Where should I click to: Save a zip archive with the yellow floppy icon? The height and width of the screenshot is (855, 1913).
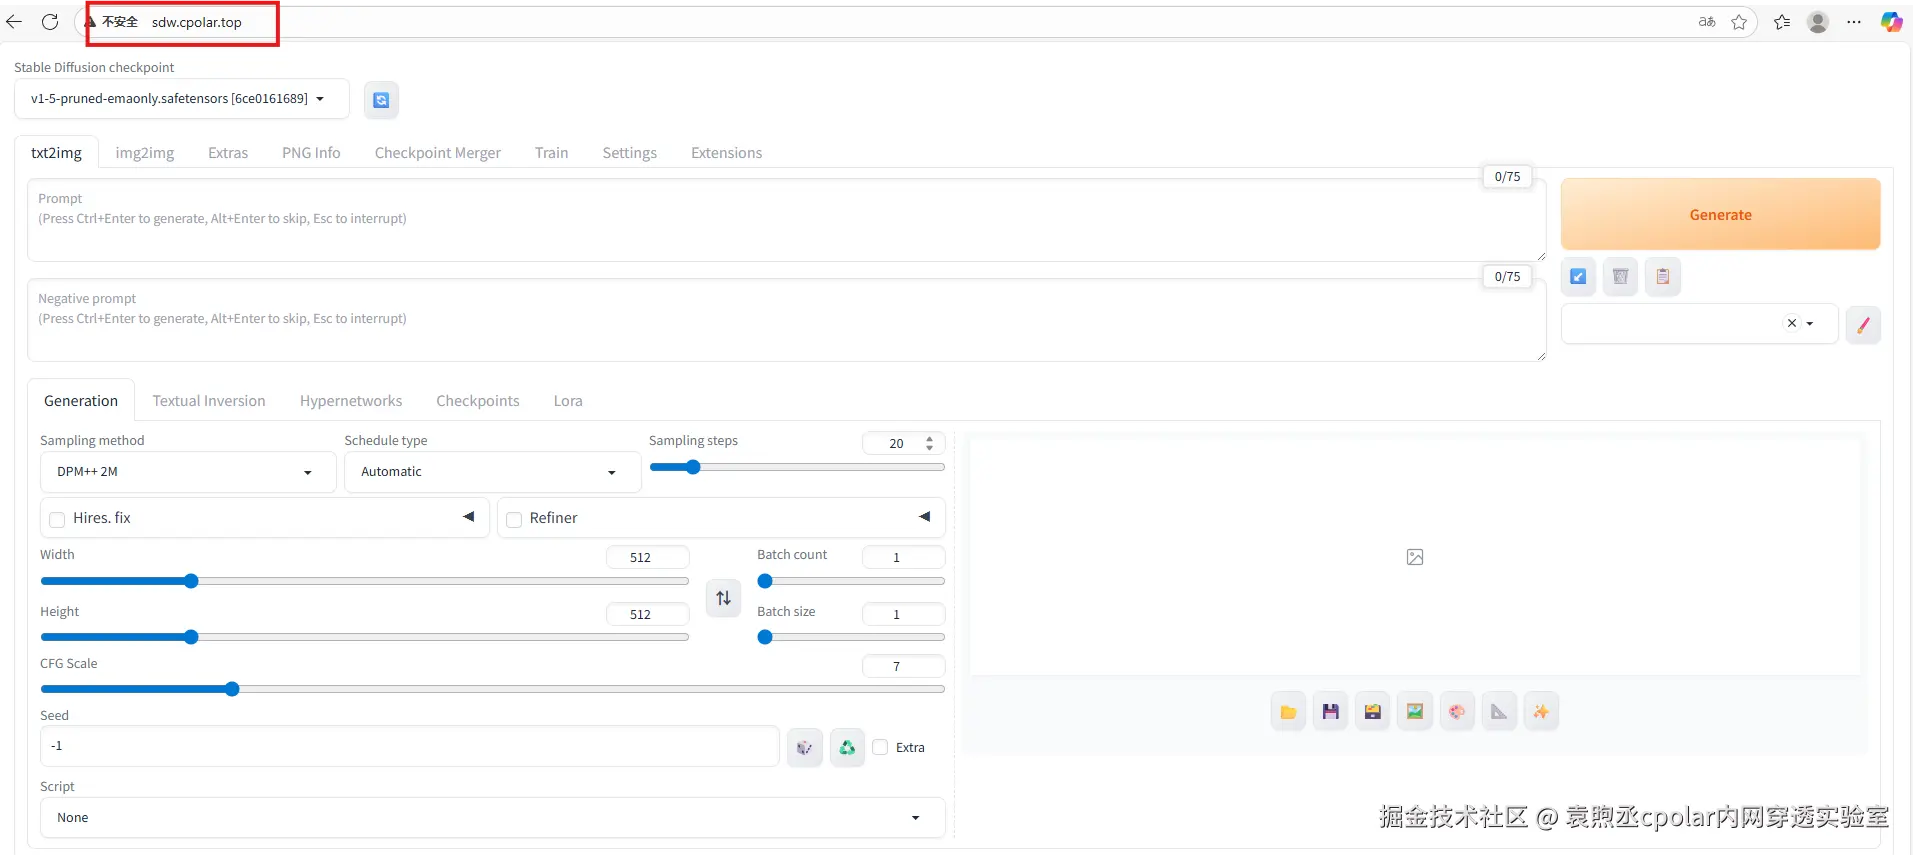1372,712
